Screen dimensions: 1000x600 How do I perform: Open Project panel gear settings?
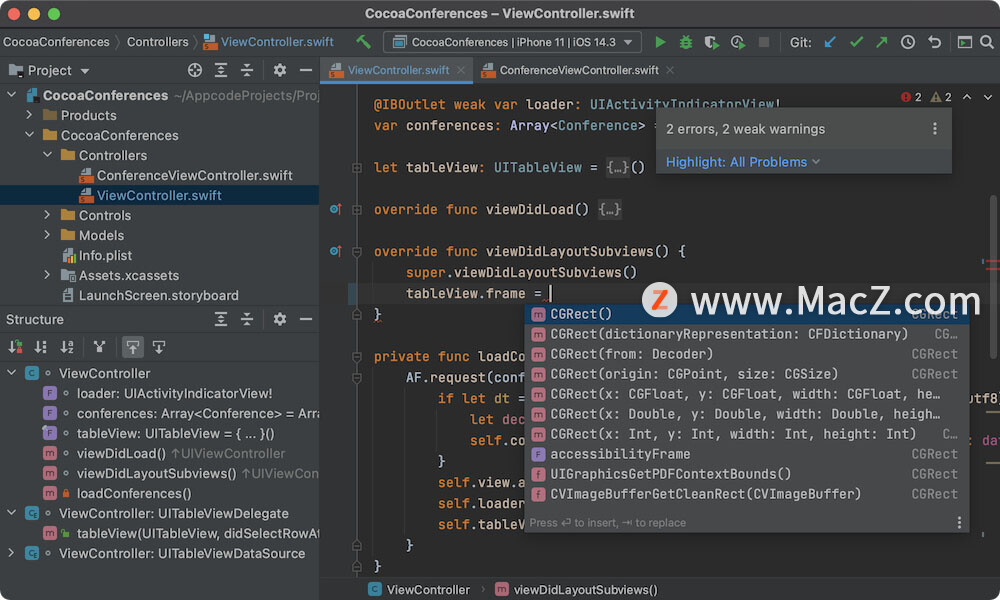[x=279, y=70]
